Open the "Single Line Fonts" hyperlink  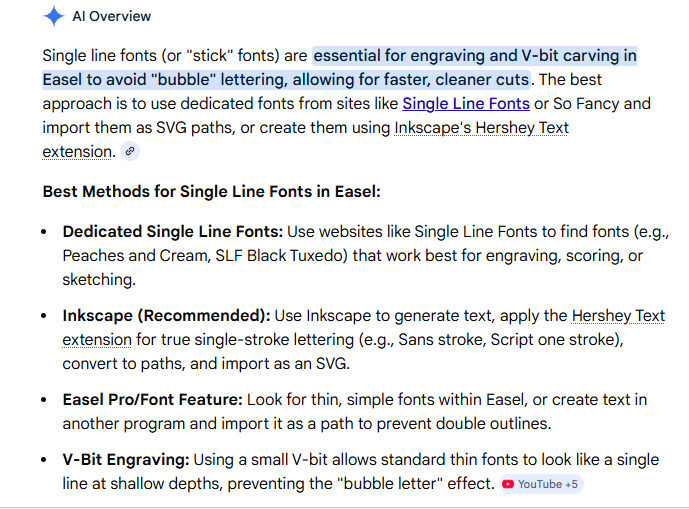coord(466,103)
